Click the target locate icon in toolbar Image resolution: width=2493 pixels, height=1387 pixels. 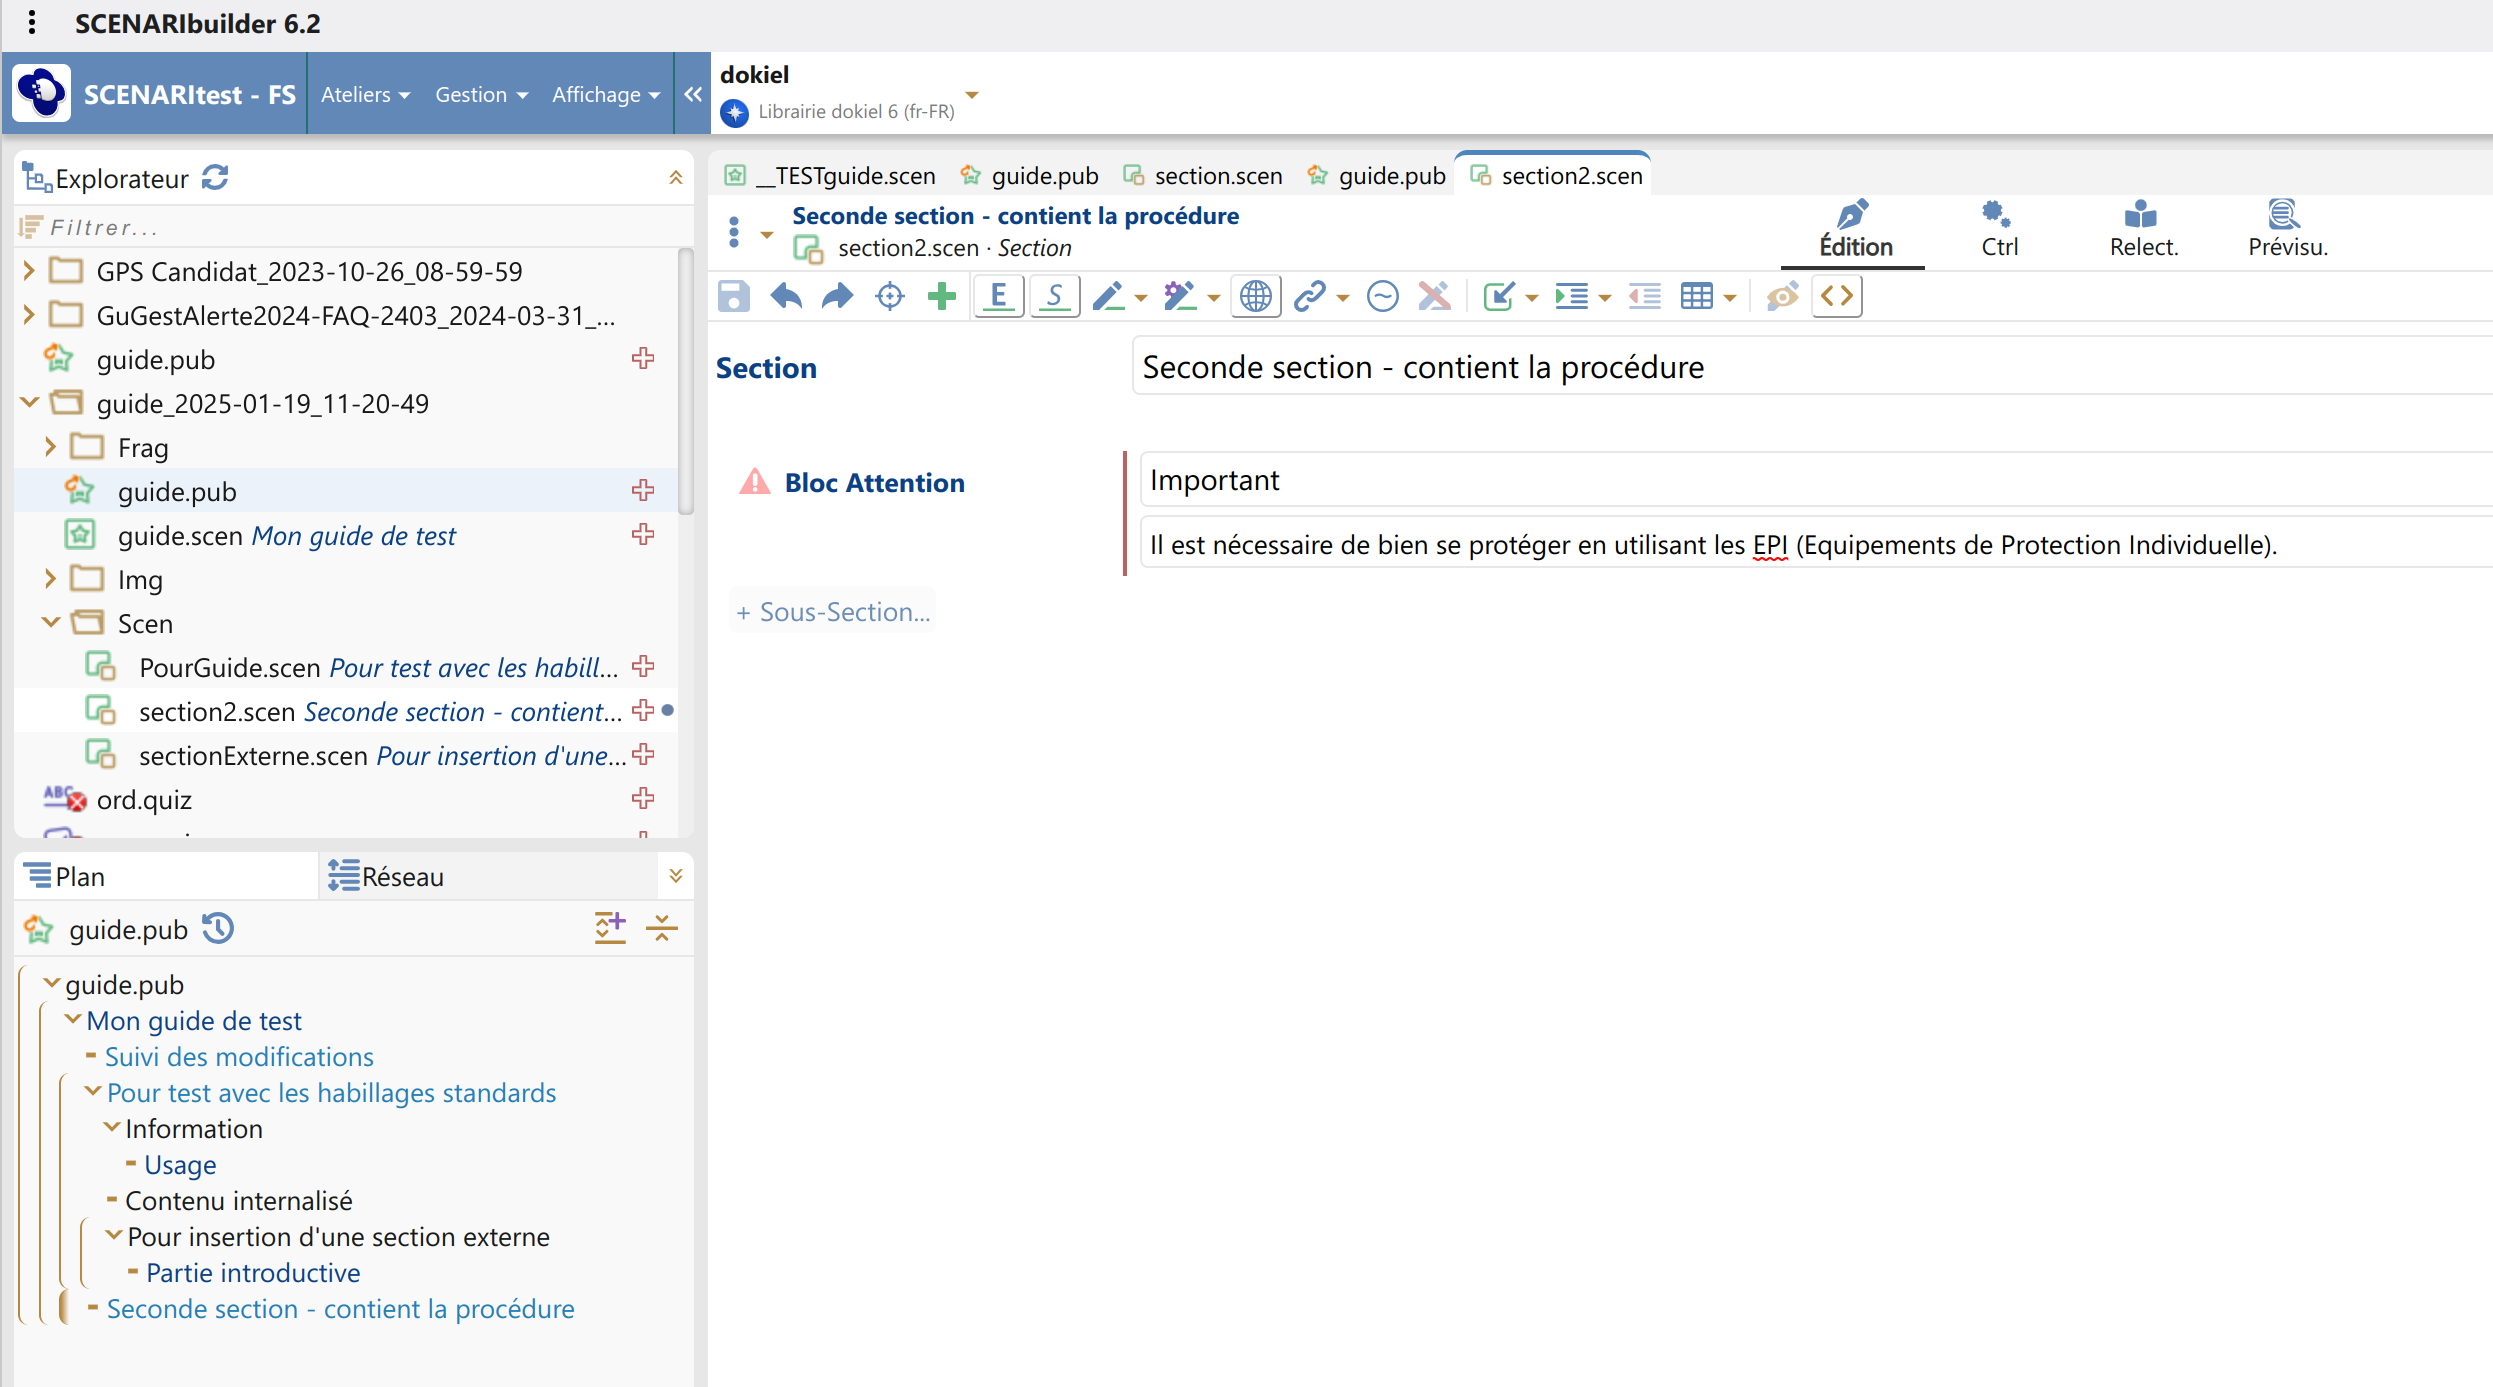[889, 297]
